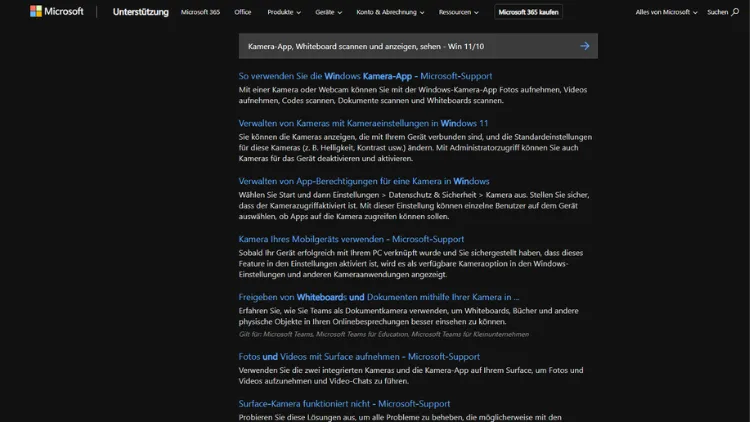Expand the Produkte dropdown
Image resolution: width=750 pixels, height=422 pixels.
pos(284,12)
